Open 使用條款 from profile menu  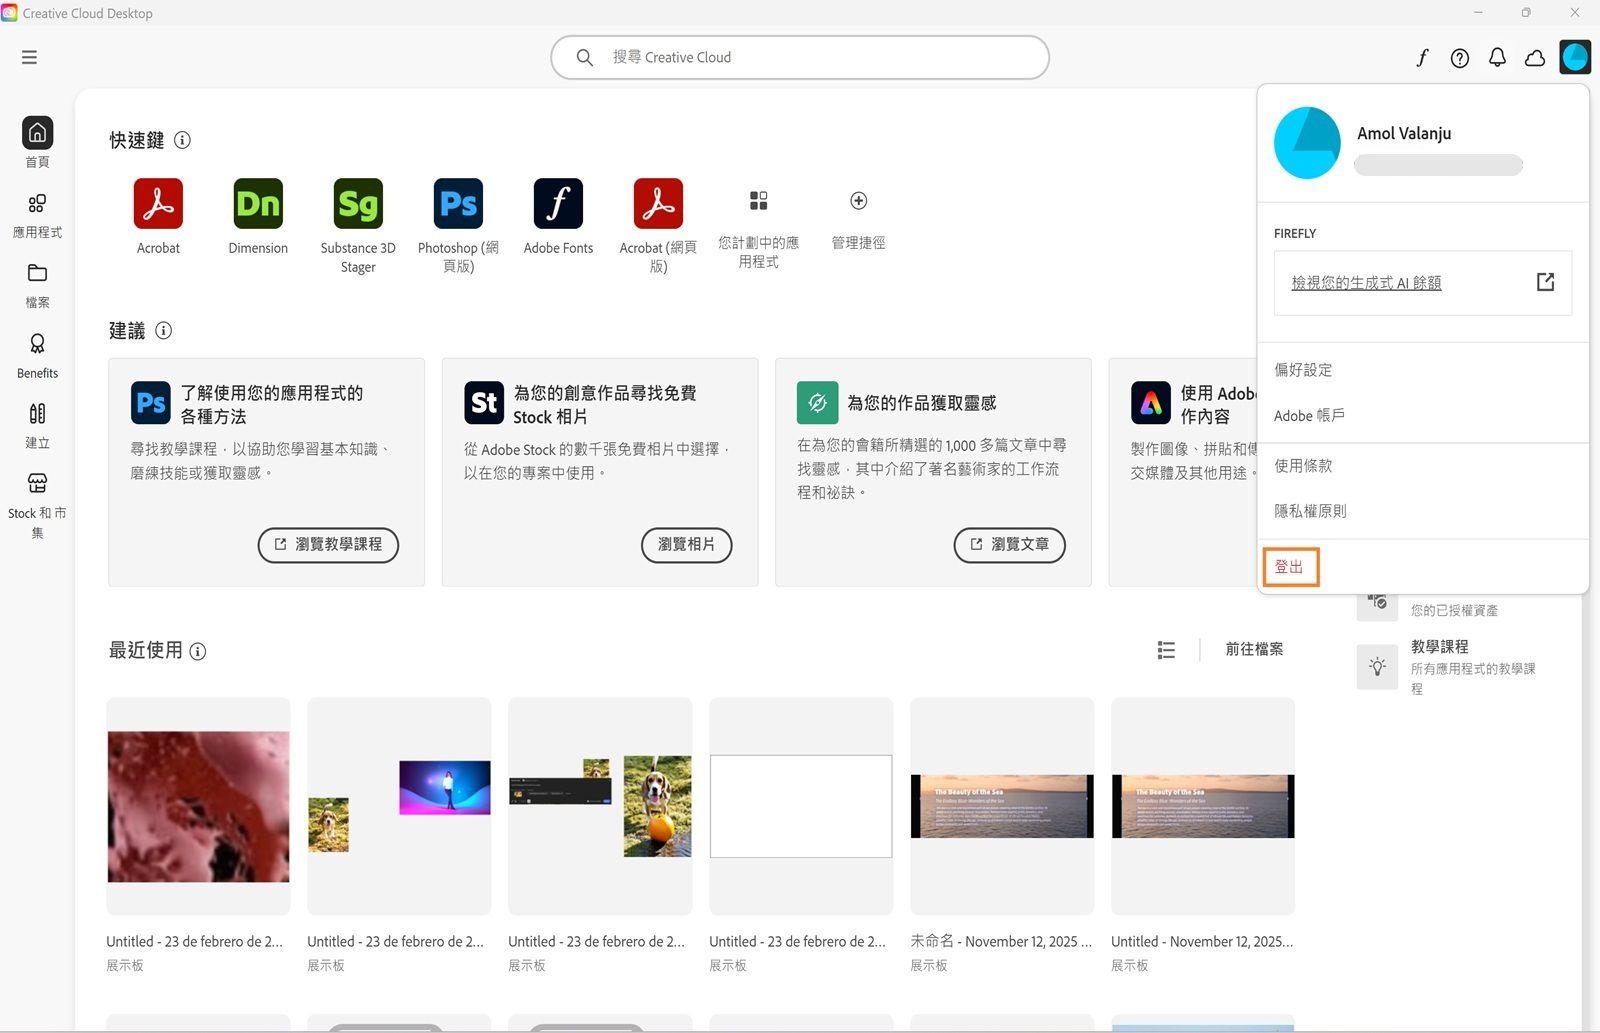click(x=1303, y=466)
